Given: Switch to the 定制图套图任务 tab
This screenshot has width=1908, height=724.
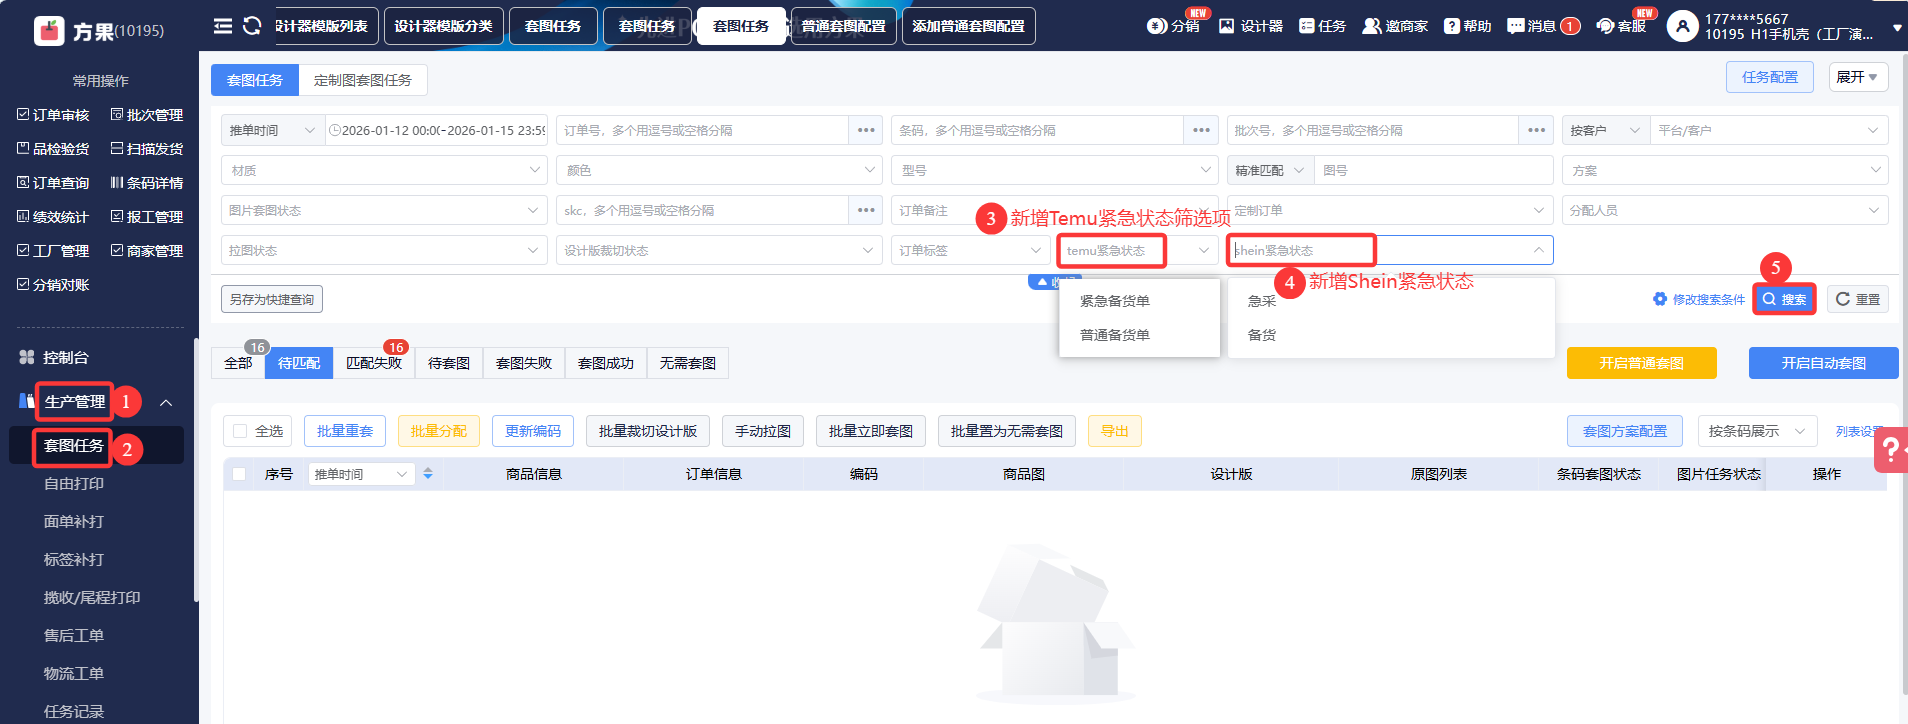Looking at the screenshot, I should 363,80.
